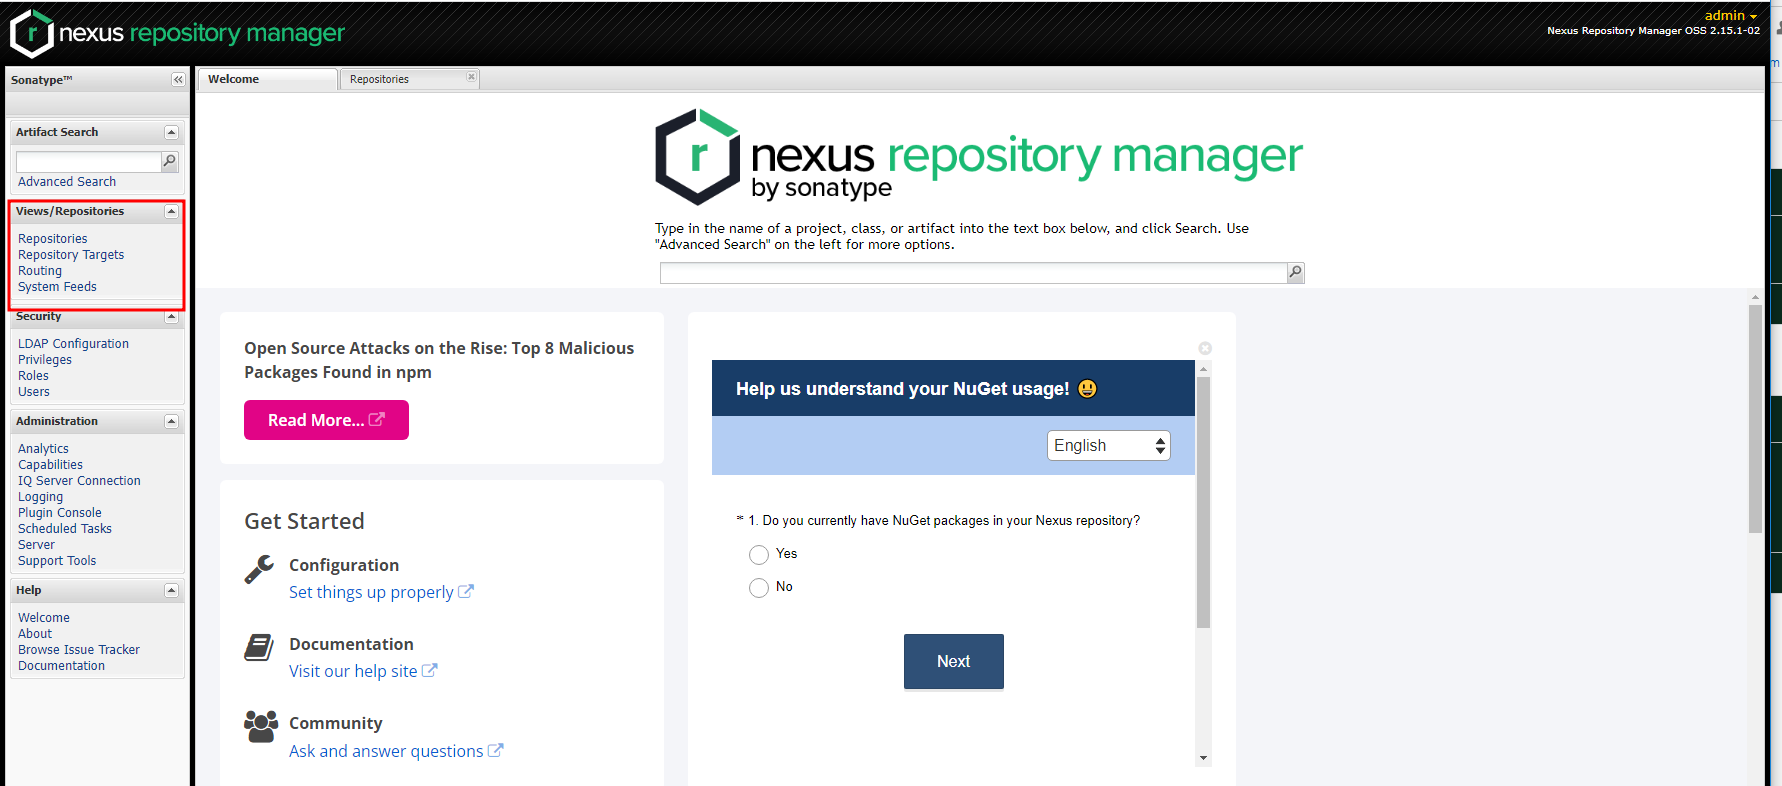Click the survey scrollbar down arrow
This screenshot has height=786, width=1782.
(1203, 758)
